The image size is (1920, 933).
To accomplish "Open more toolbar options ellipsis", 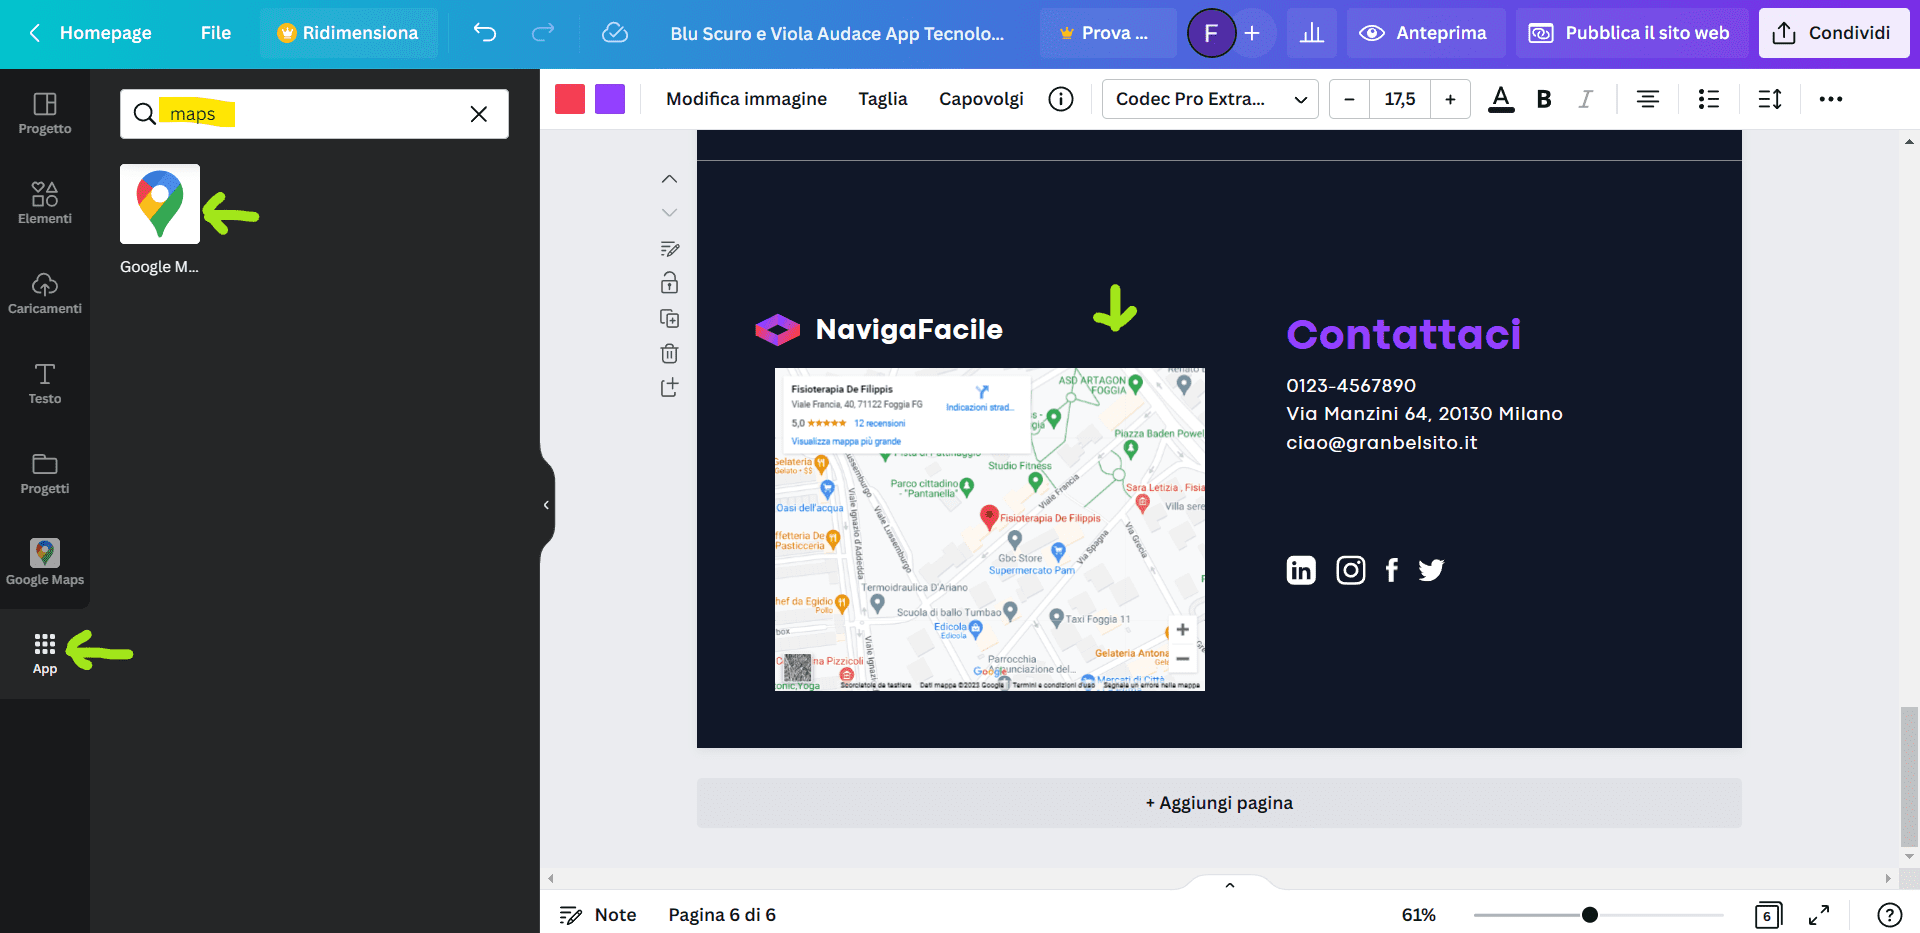I will pos(1831,99).
